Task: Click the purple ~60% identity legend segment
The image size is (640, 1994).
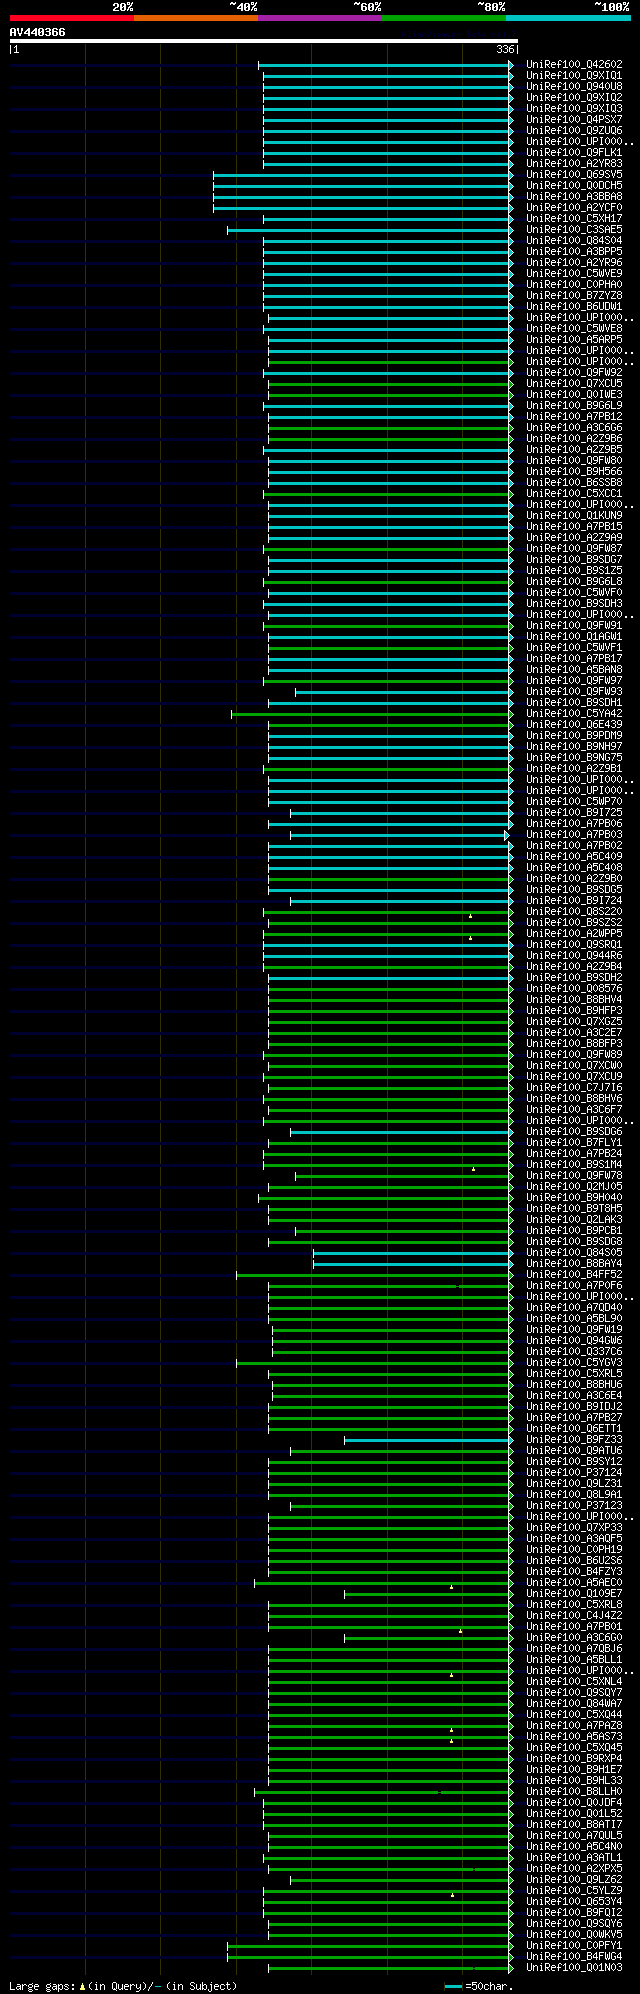Action: tap(320, 18)
